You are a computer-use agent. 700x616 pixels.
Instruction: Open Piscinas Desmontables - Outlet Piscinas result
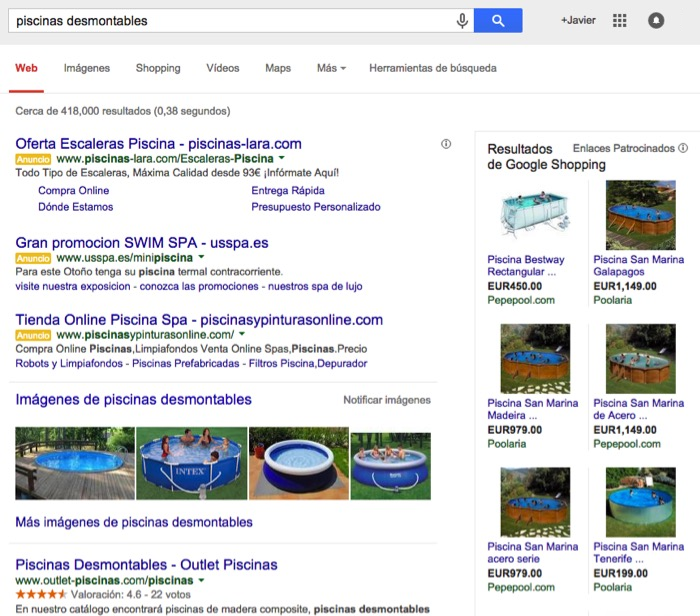(146, 565)
